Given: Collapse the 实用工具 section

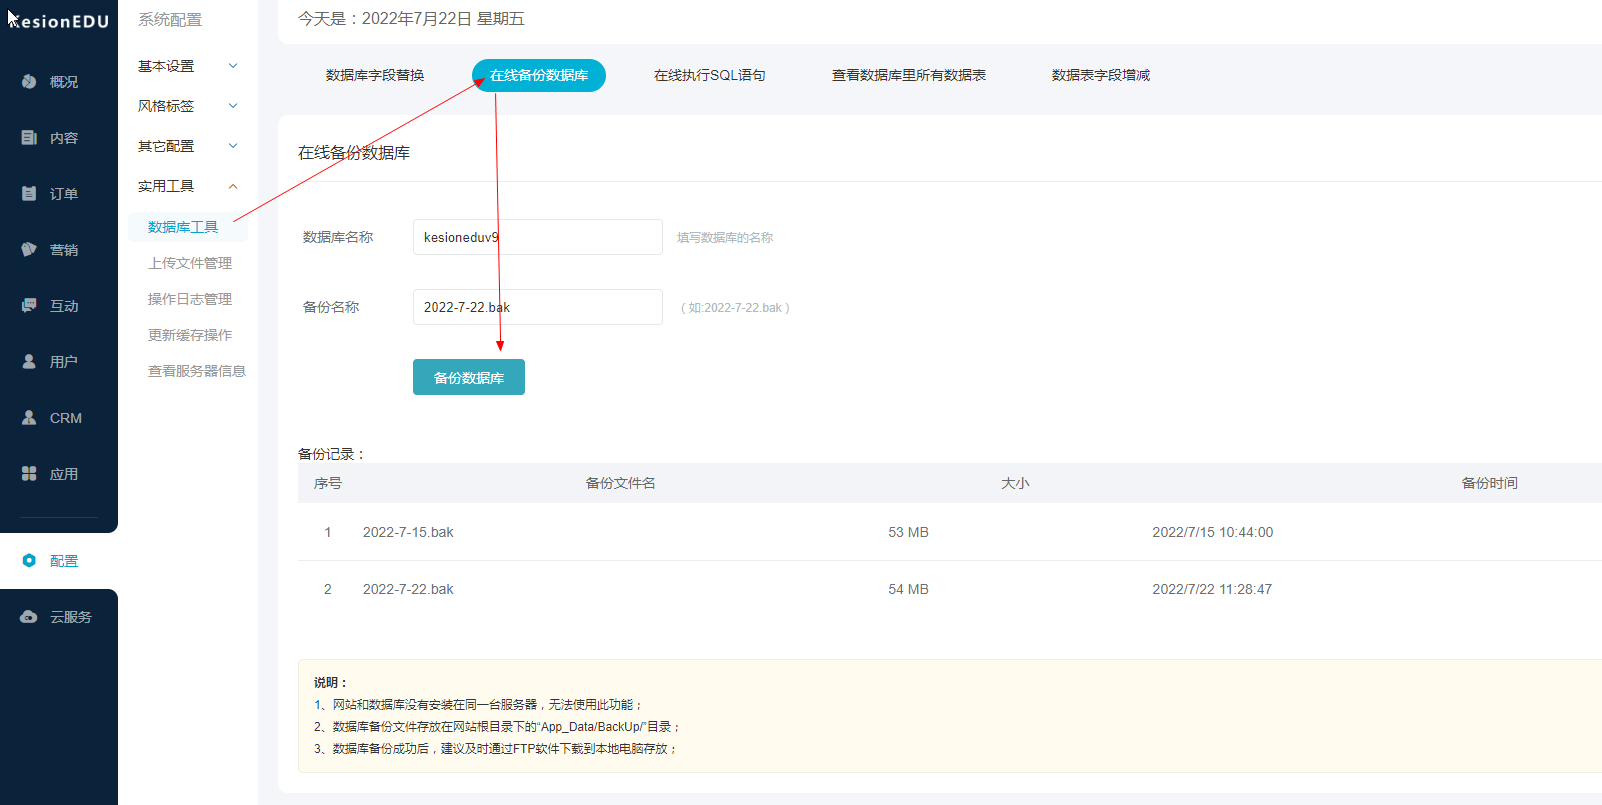Looking at the screenshot, I should tap(233, 186).
